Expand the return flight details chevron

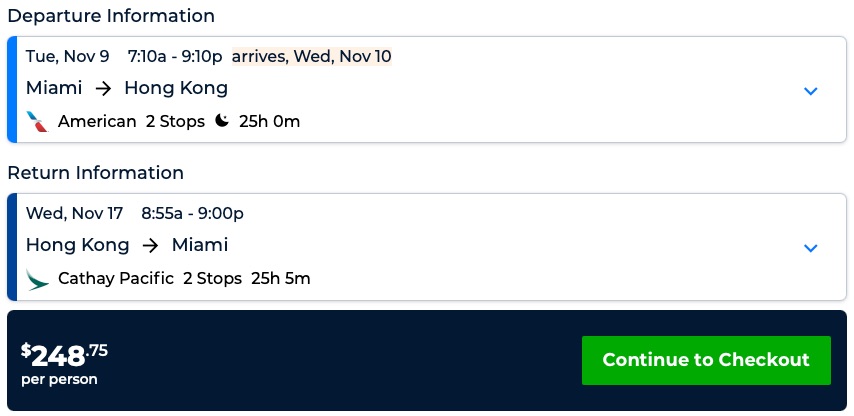click(811, 248)
